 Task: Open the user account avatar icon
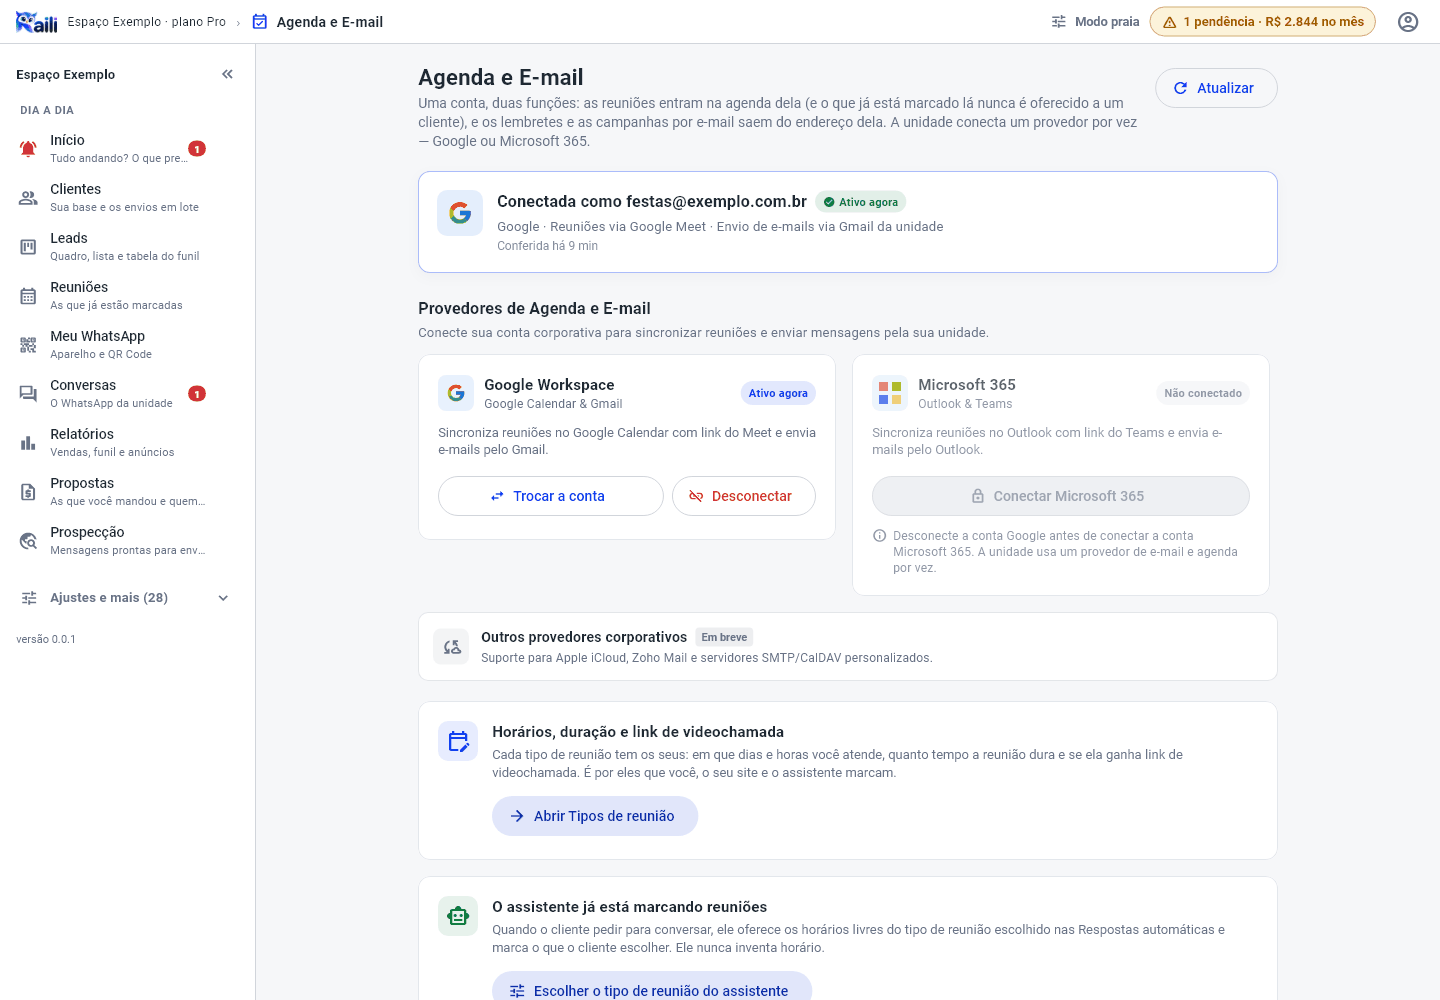coord(1408,22)
